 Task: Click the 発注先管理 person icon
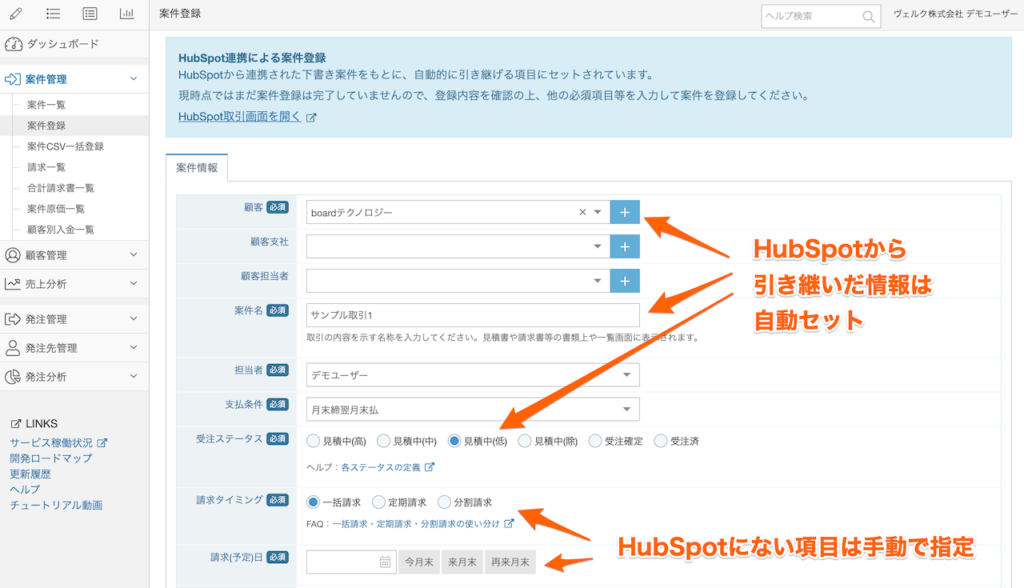click(12, 348)
